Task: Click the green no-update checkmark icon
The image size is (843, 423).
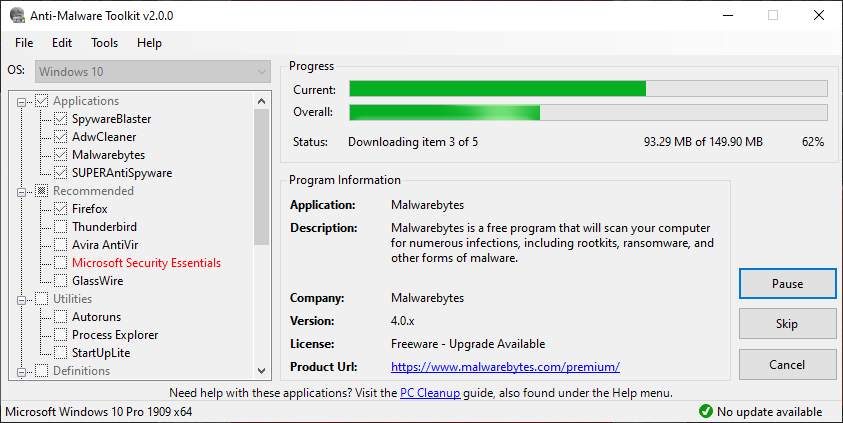Action: (705, 412)
